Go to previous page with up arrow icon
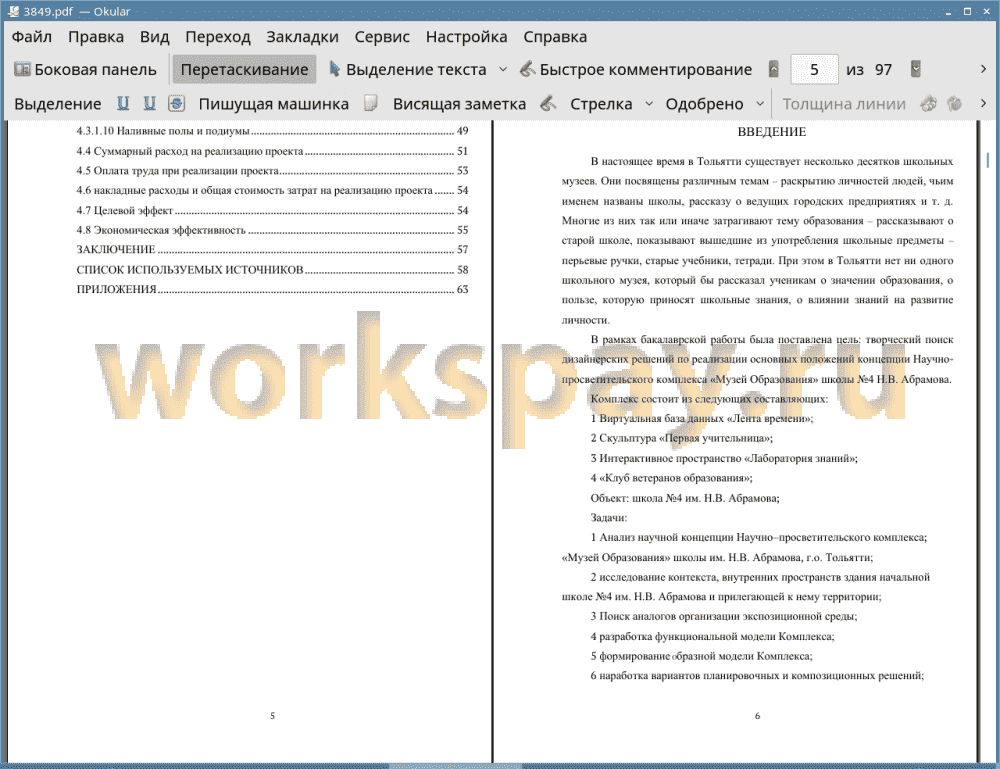Image resolution: width=1000 pixels, height=769 pixels. click(x=774, y=69)
